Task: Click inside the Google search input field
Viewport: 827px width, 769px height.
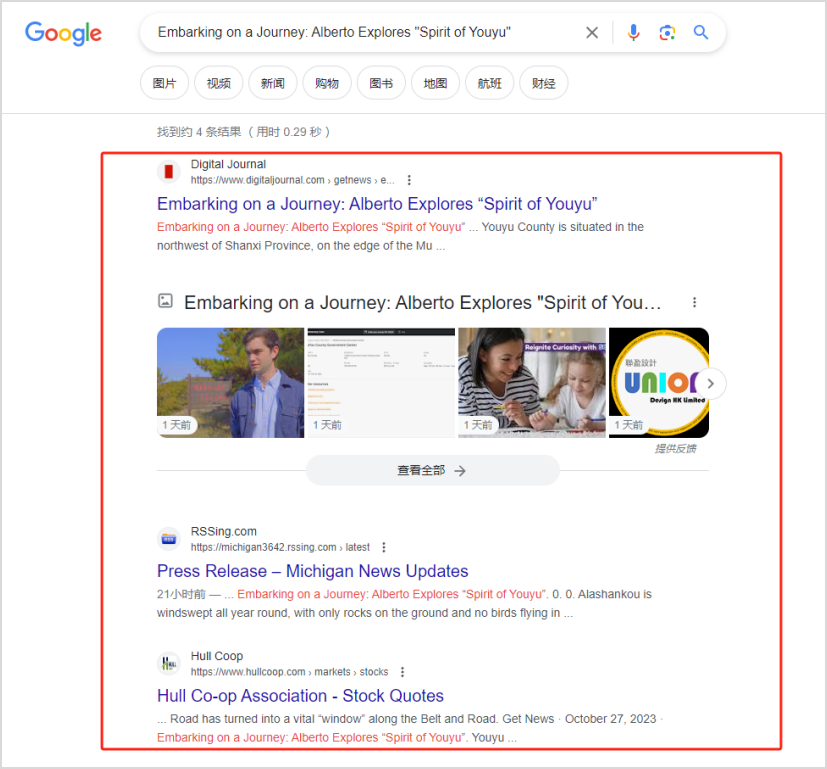Action: coord(360,33)
